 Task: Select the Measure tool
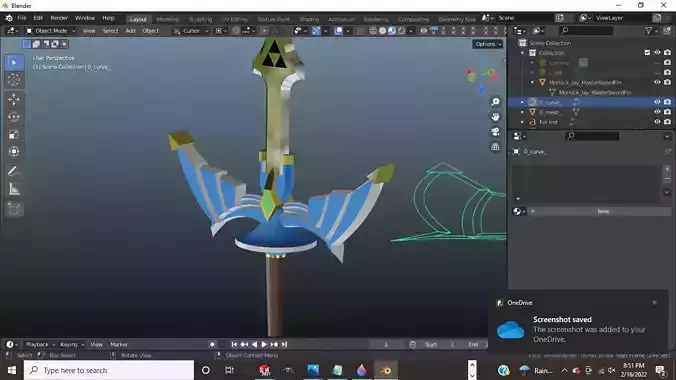point(14,189)
